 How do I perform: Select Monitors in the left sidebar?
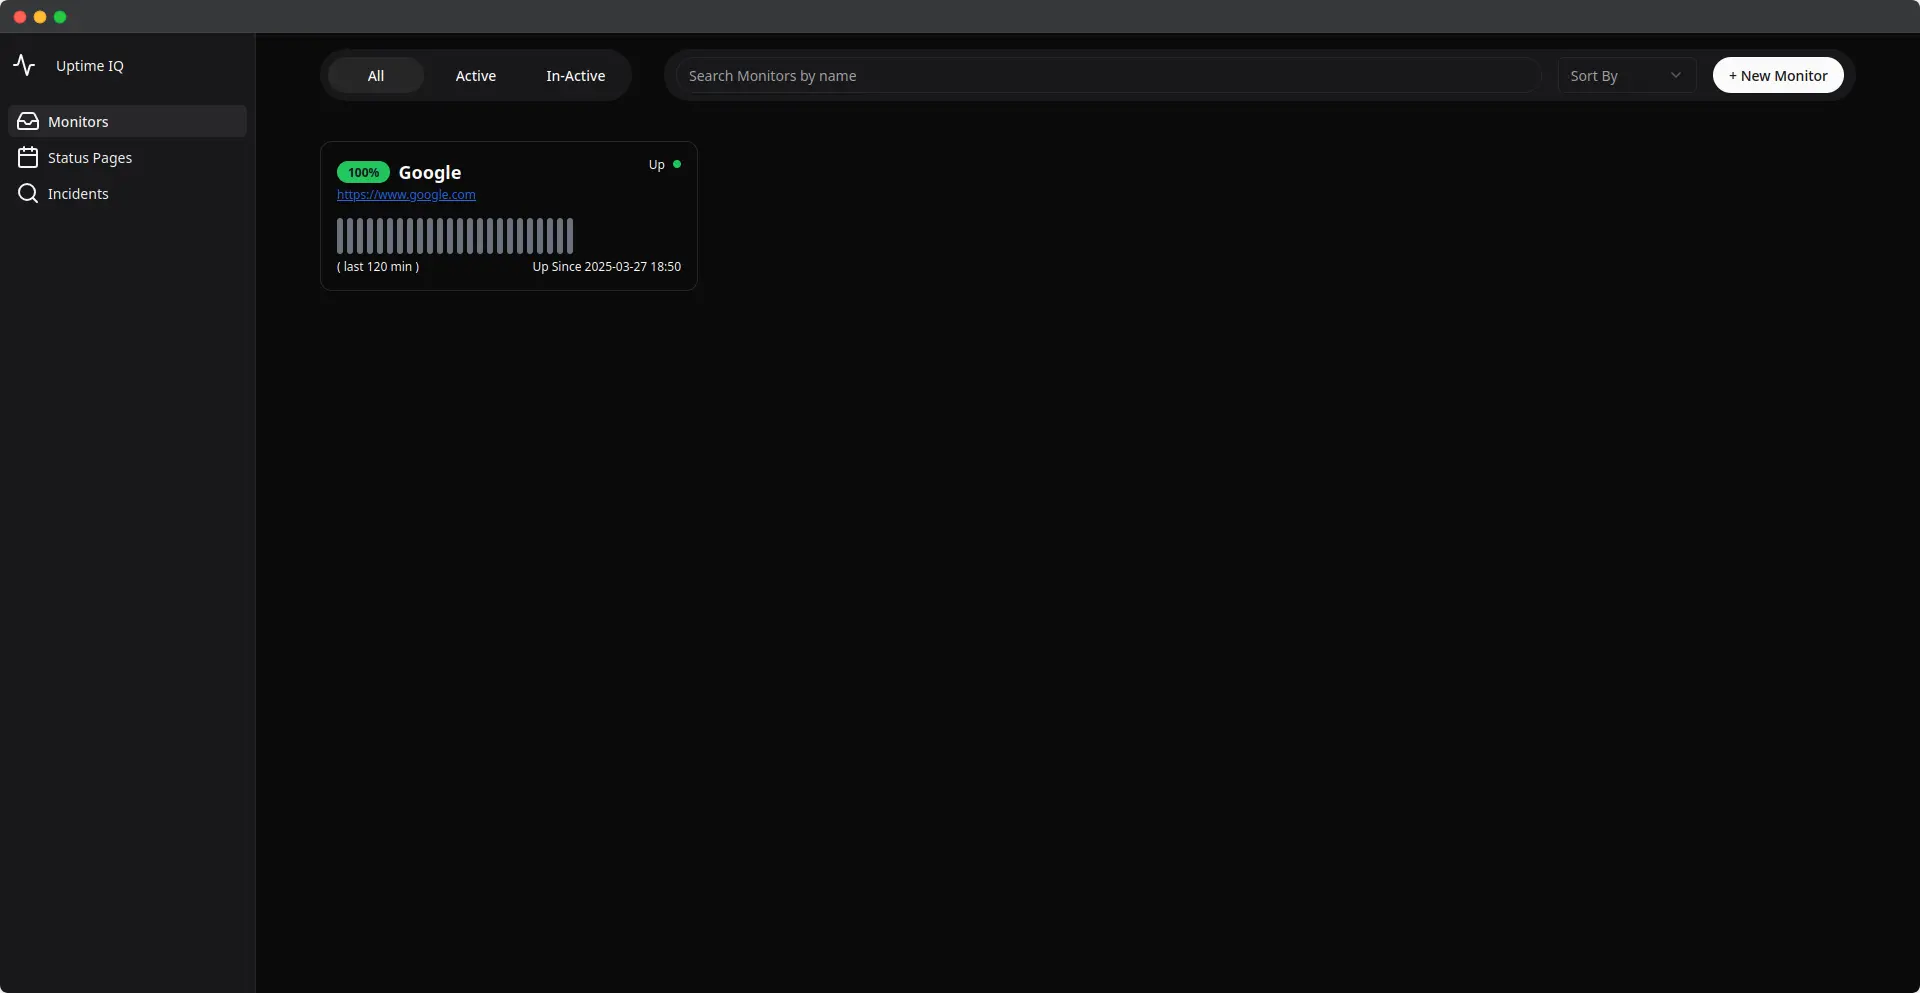[x=78, y=121]
